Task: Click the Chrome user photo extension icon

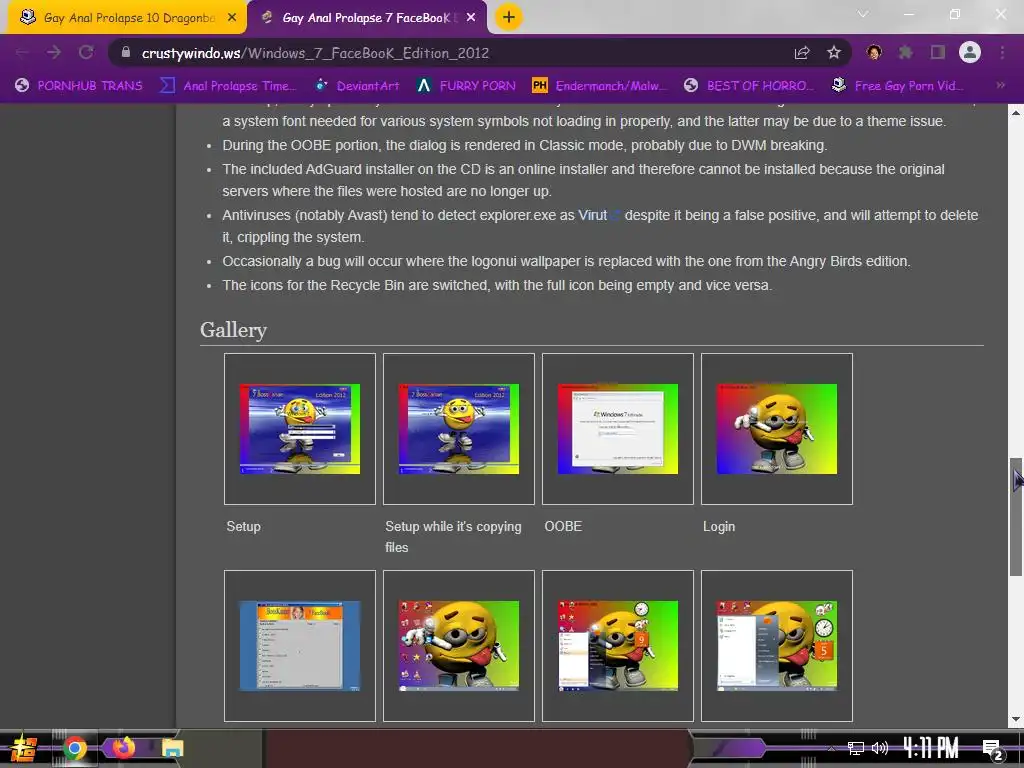Action: (x=874, y=52)
